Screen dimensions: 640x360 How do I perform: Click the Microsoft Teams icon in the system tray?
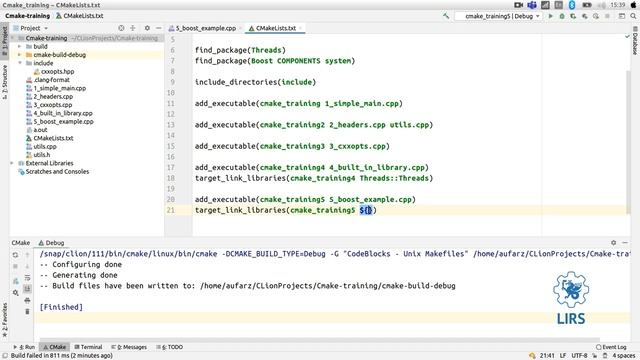pyautogui.click(x=532, y=5)
